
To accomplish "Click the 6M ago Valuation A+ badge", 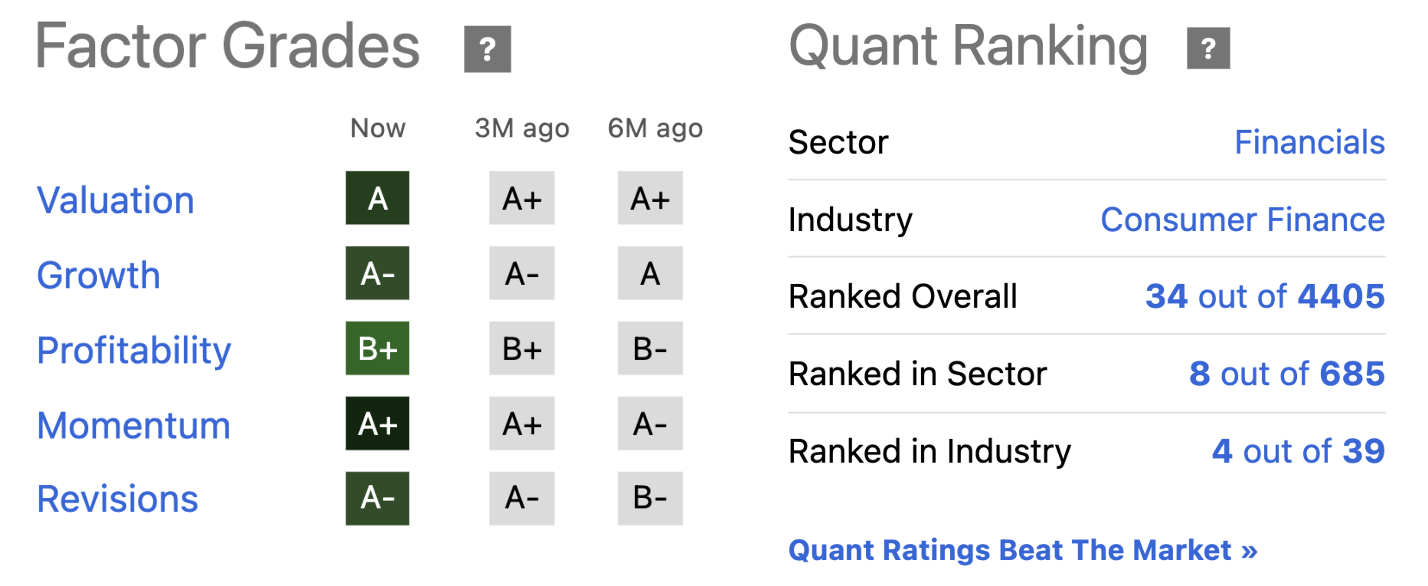I will tap(651, 198).
